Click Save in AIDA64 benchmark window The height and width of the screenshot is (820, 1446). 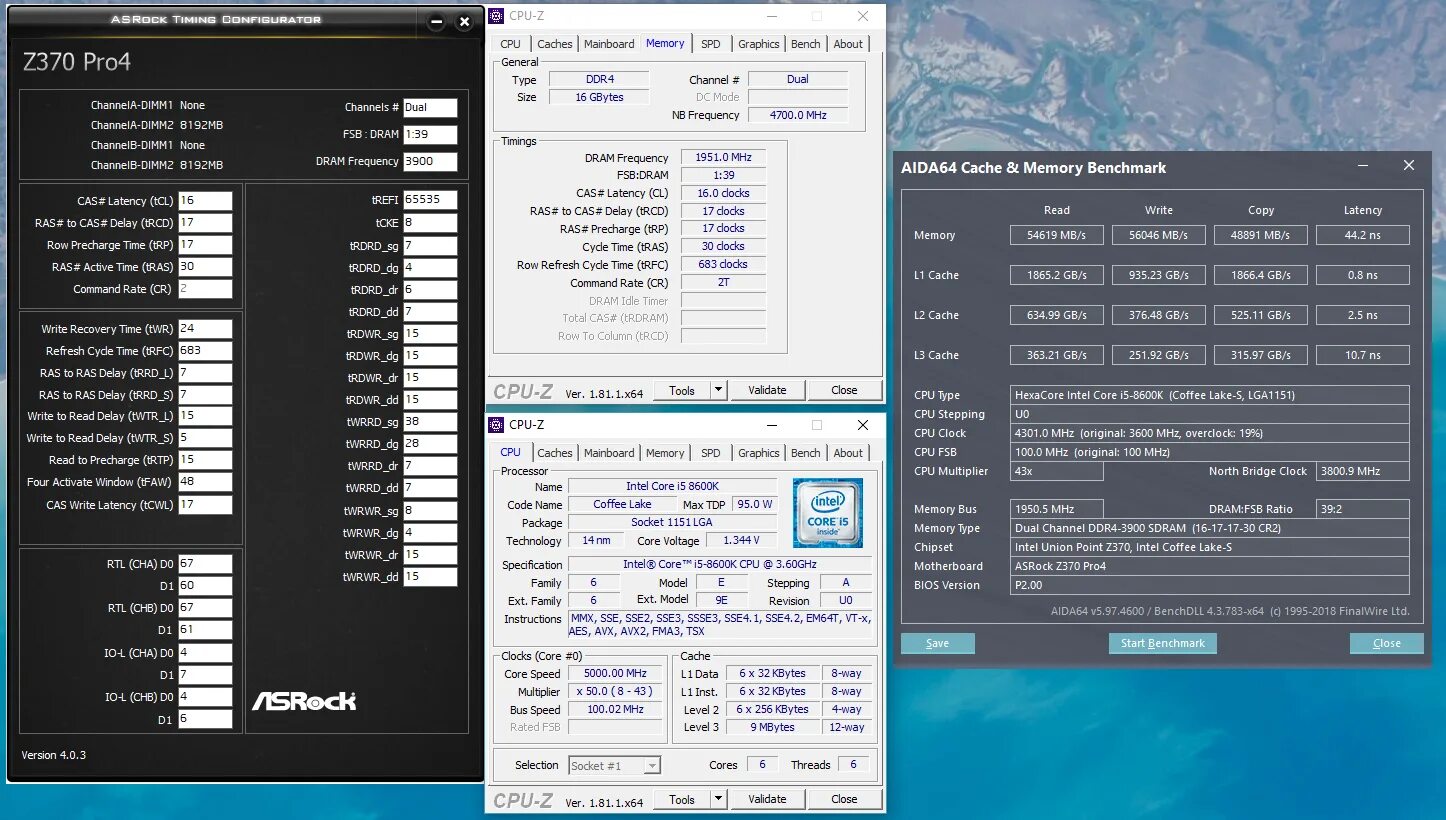coord(937,643)
